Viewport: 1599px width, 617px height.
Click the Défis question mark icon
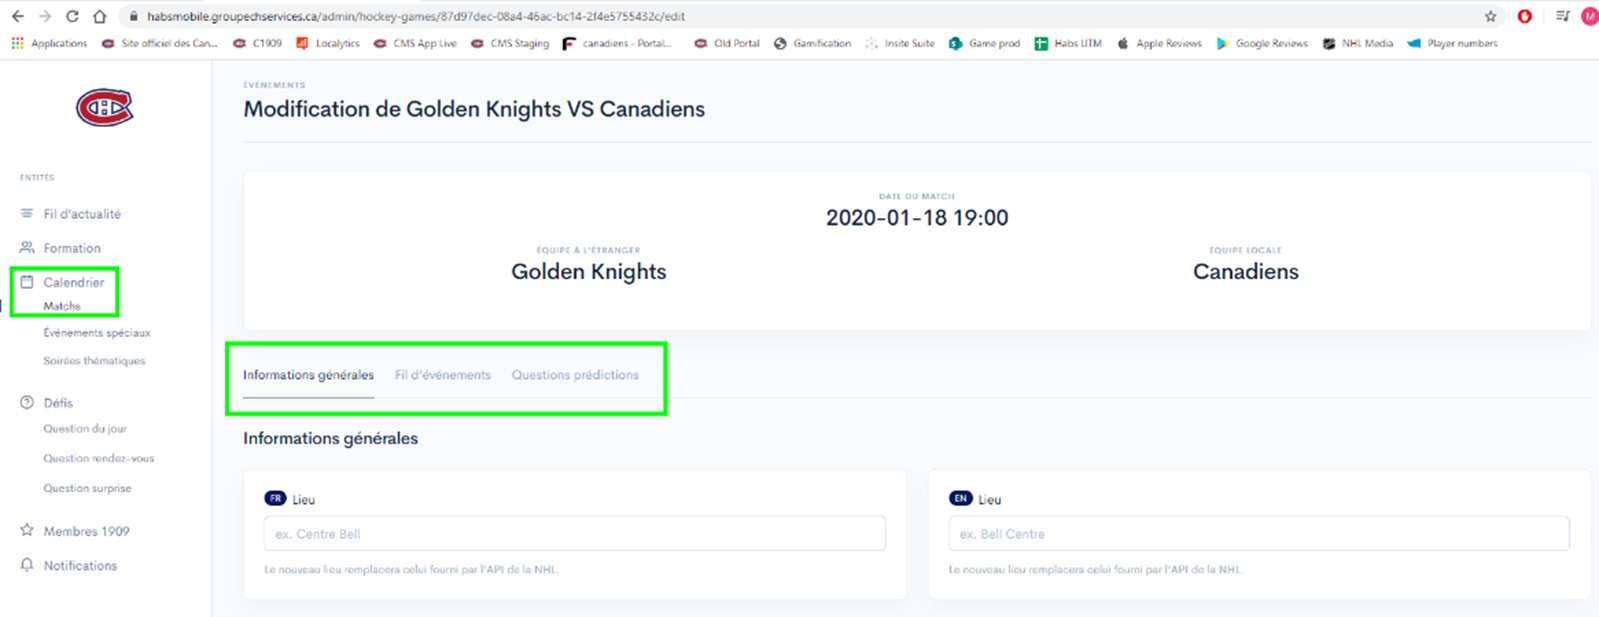pyautogui.click(x=27, y=403)
